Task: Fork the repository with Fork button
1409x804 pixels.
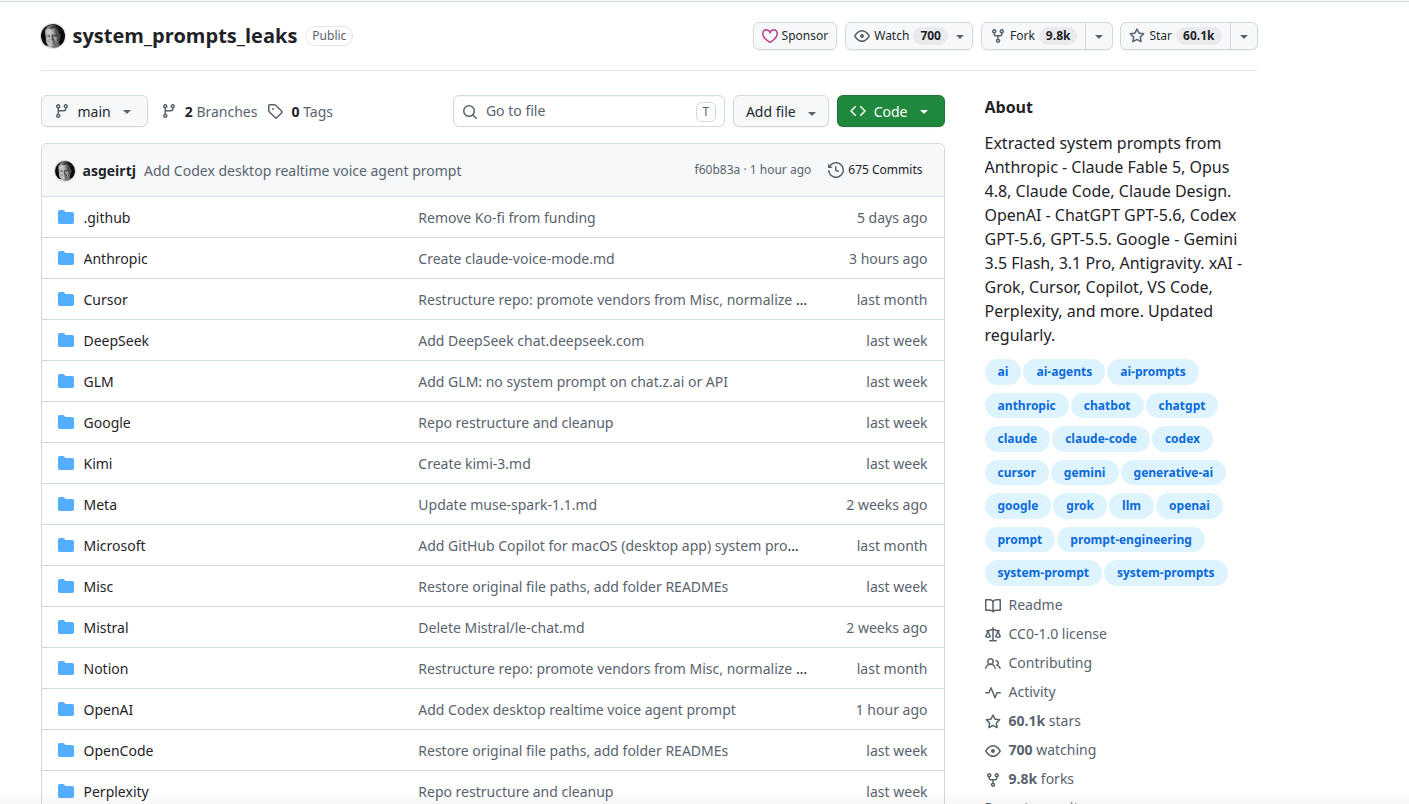Action: click(x=1033, y=36)
